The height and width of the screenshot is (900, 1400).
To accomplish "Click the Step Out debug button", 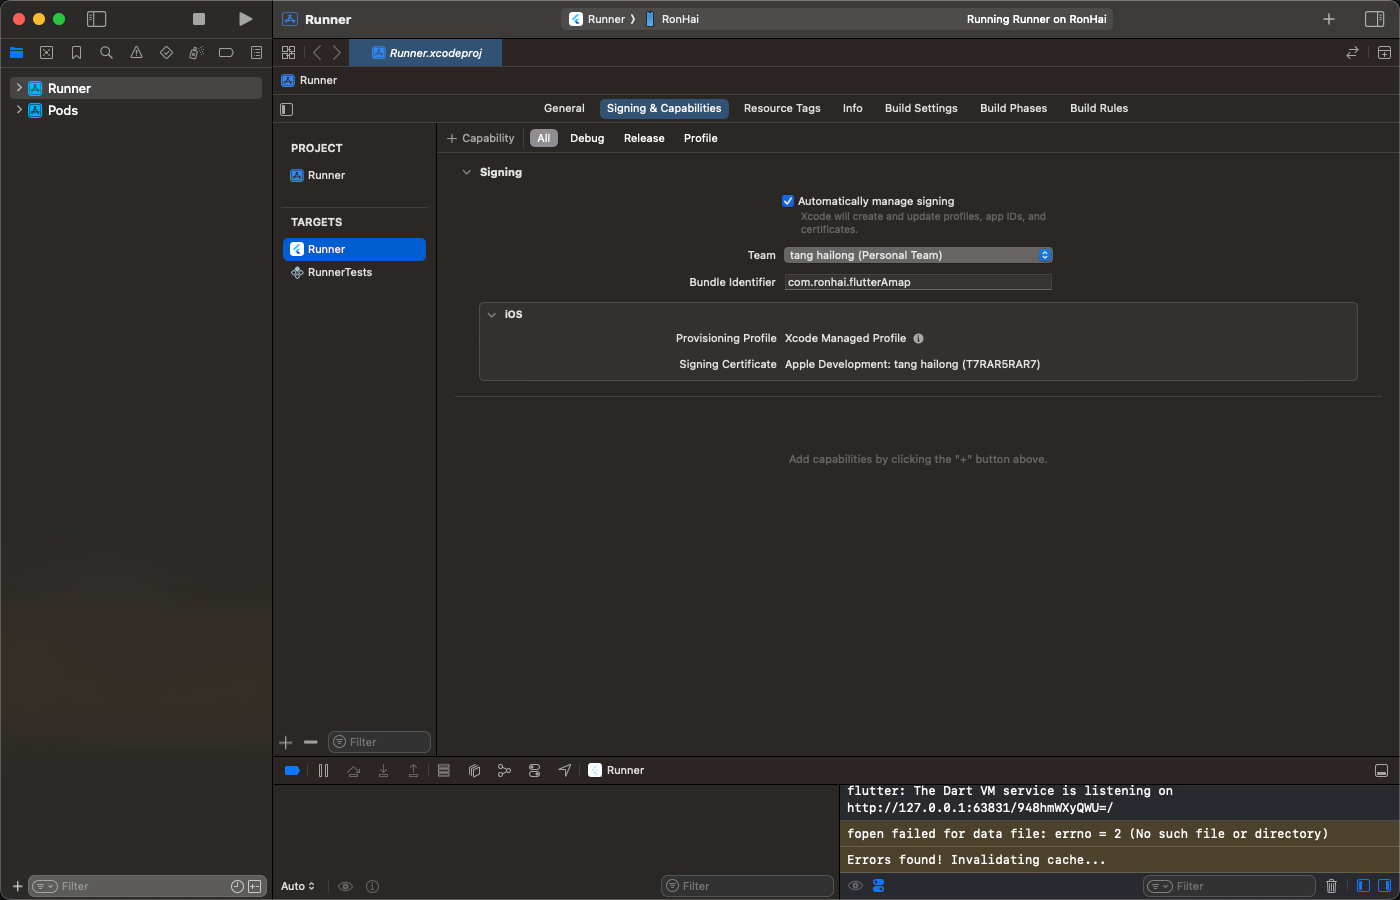I will [413, 770].
